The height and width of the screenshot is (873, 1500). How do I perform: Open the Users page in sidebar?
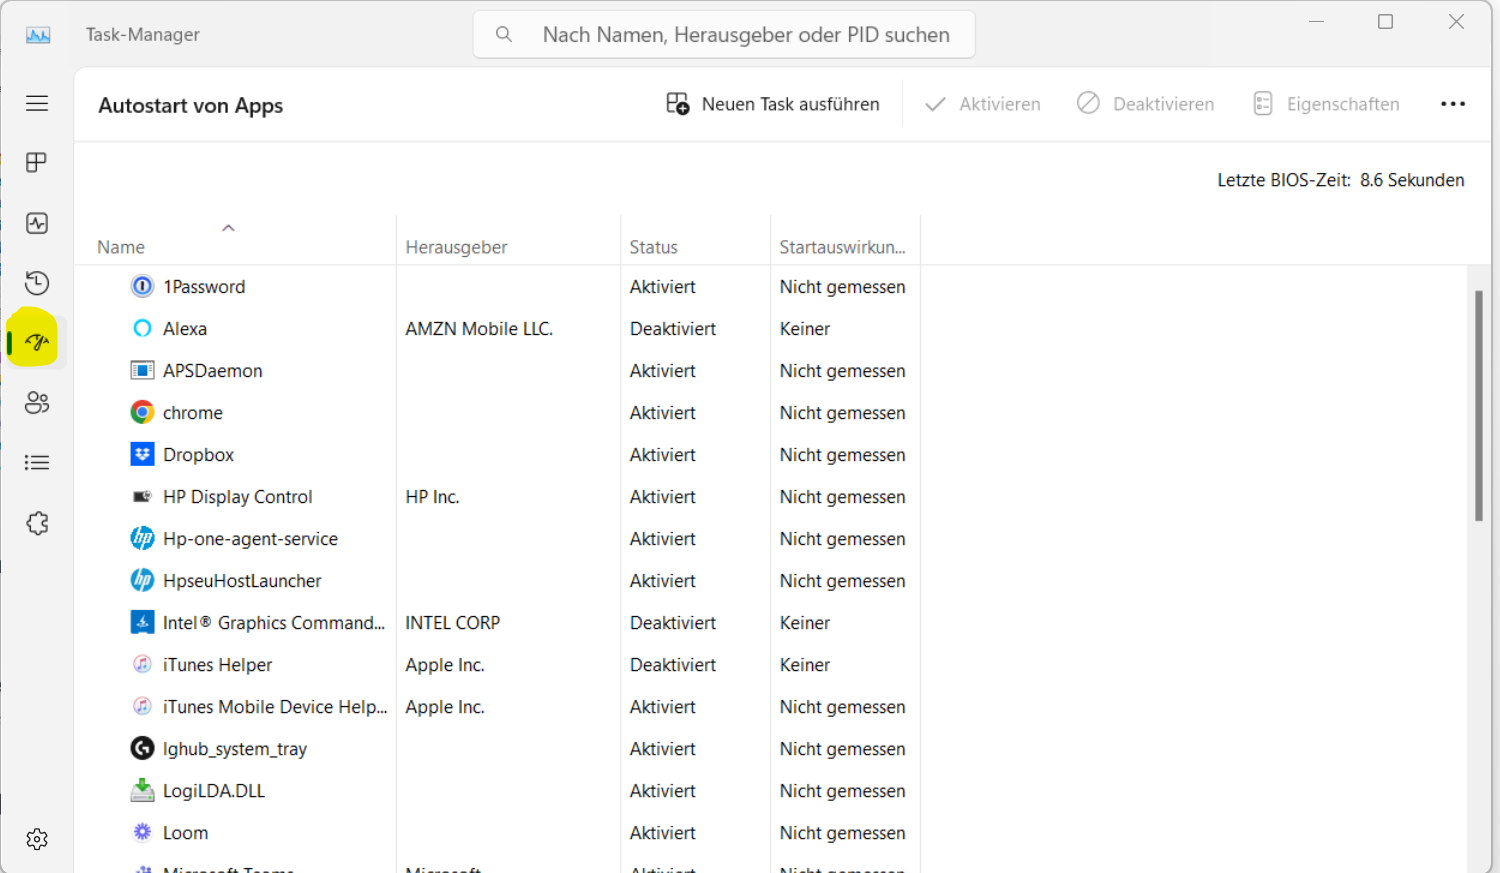37,402
